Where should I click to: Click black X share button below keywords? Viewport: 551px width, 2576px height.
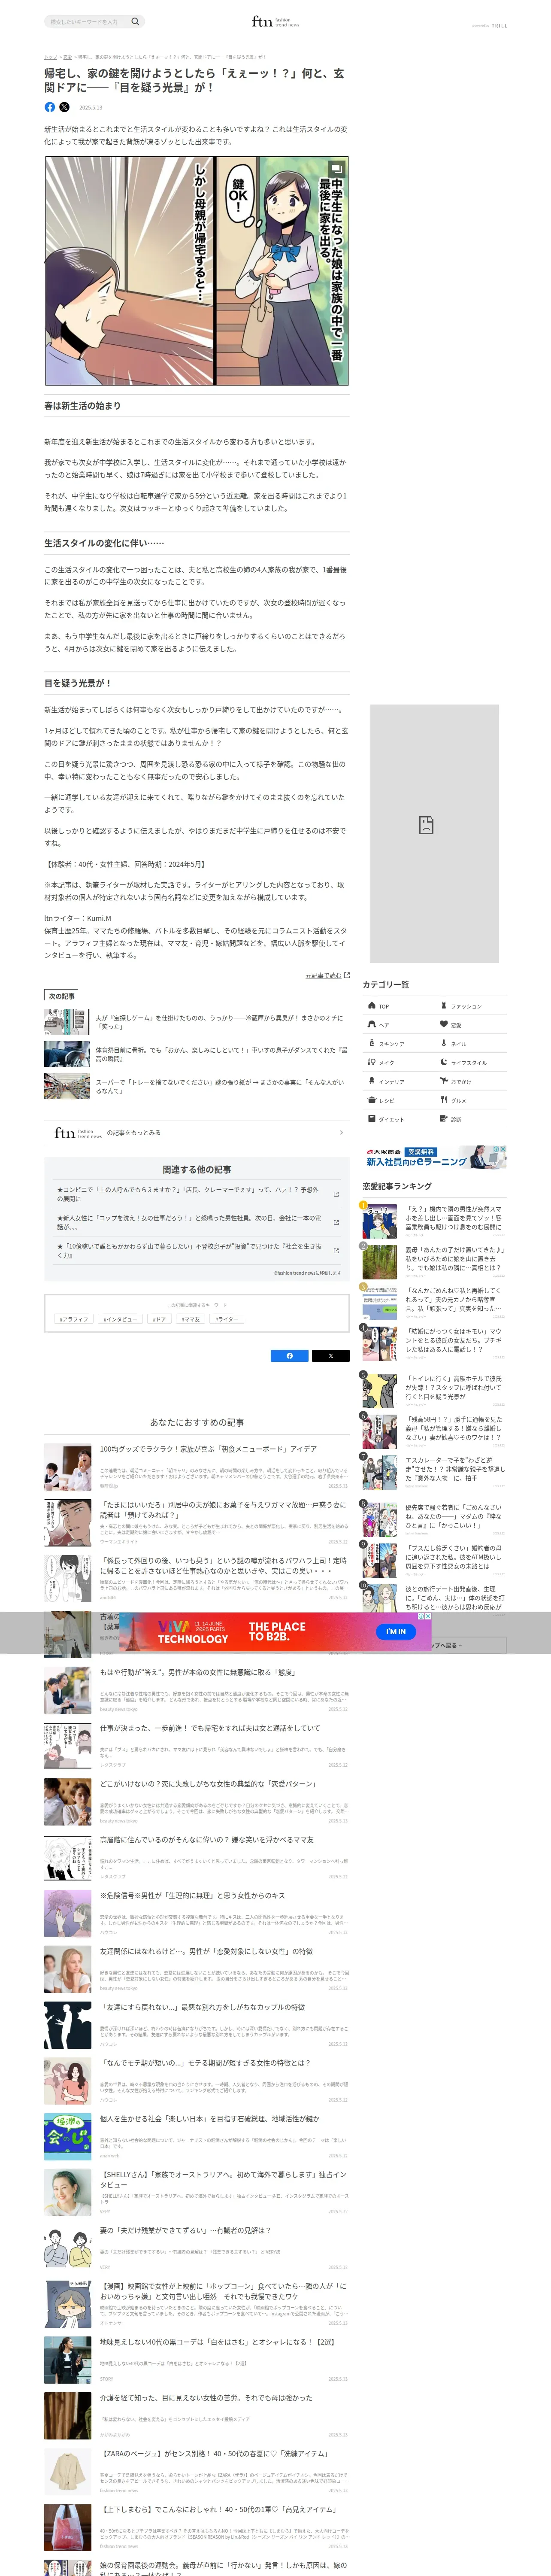coord(331,1356)
